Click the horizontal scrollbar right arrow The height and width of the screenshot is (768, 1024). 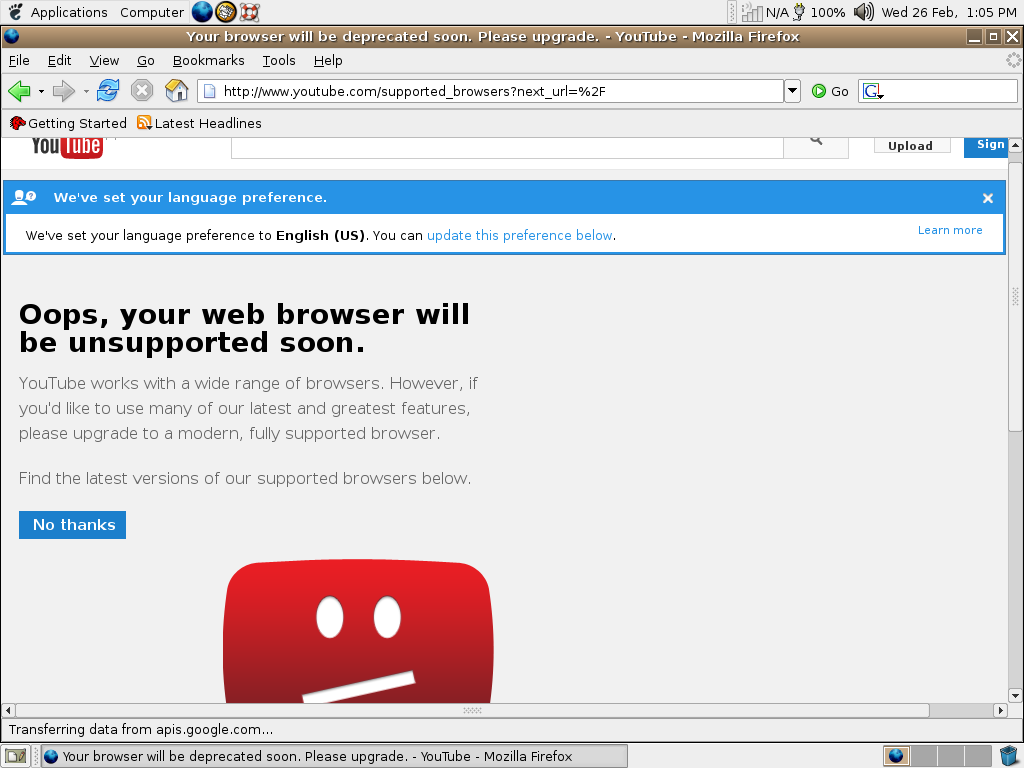1000,711
